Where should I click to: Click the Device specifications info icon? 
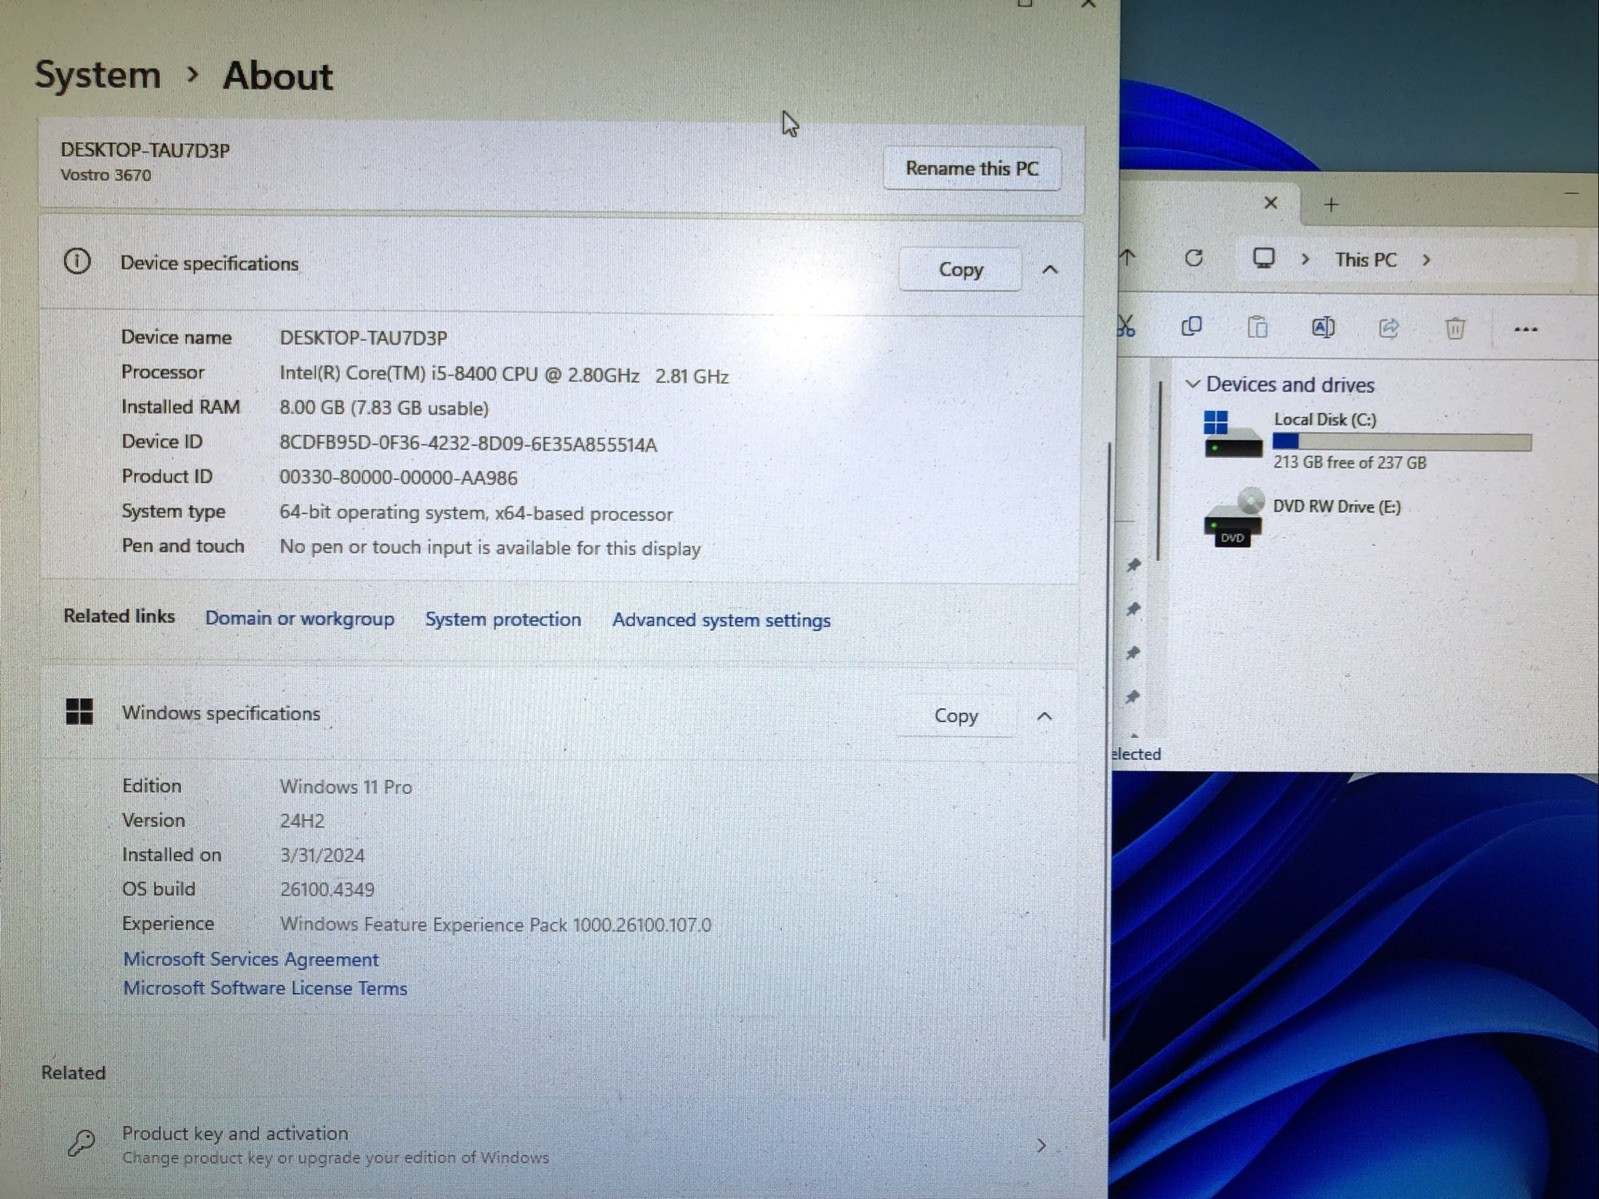click(x=77, y=262)
